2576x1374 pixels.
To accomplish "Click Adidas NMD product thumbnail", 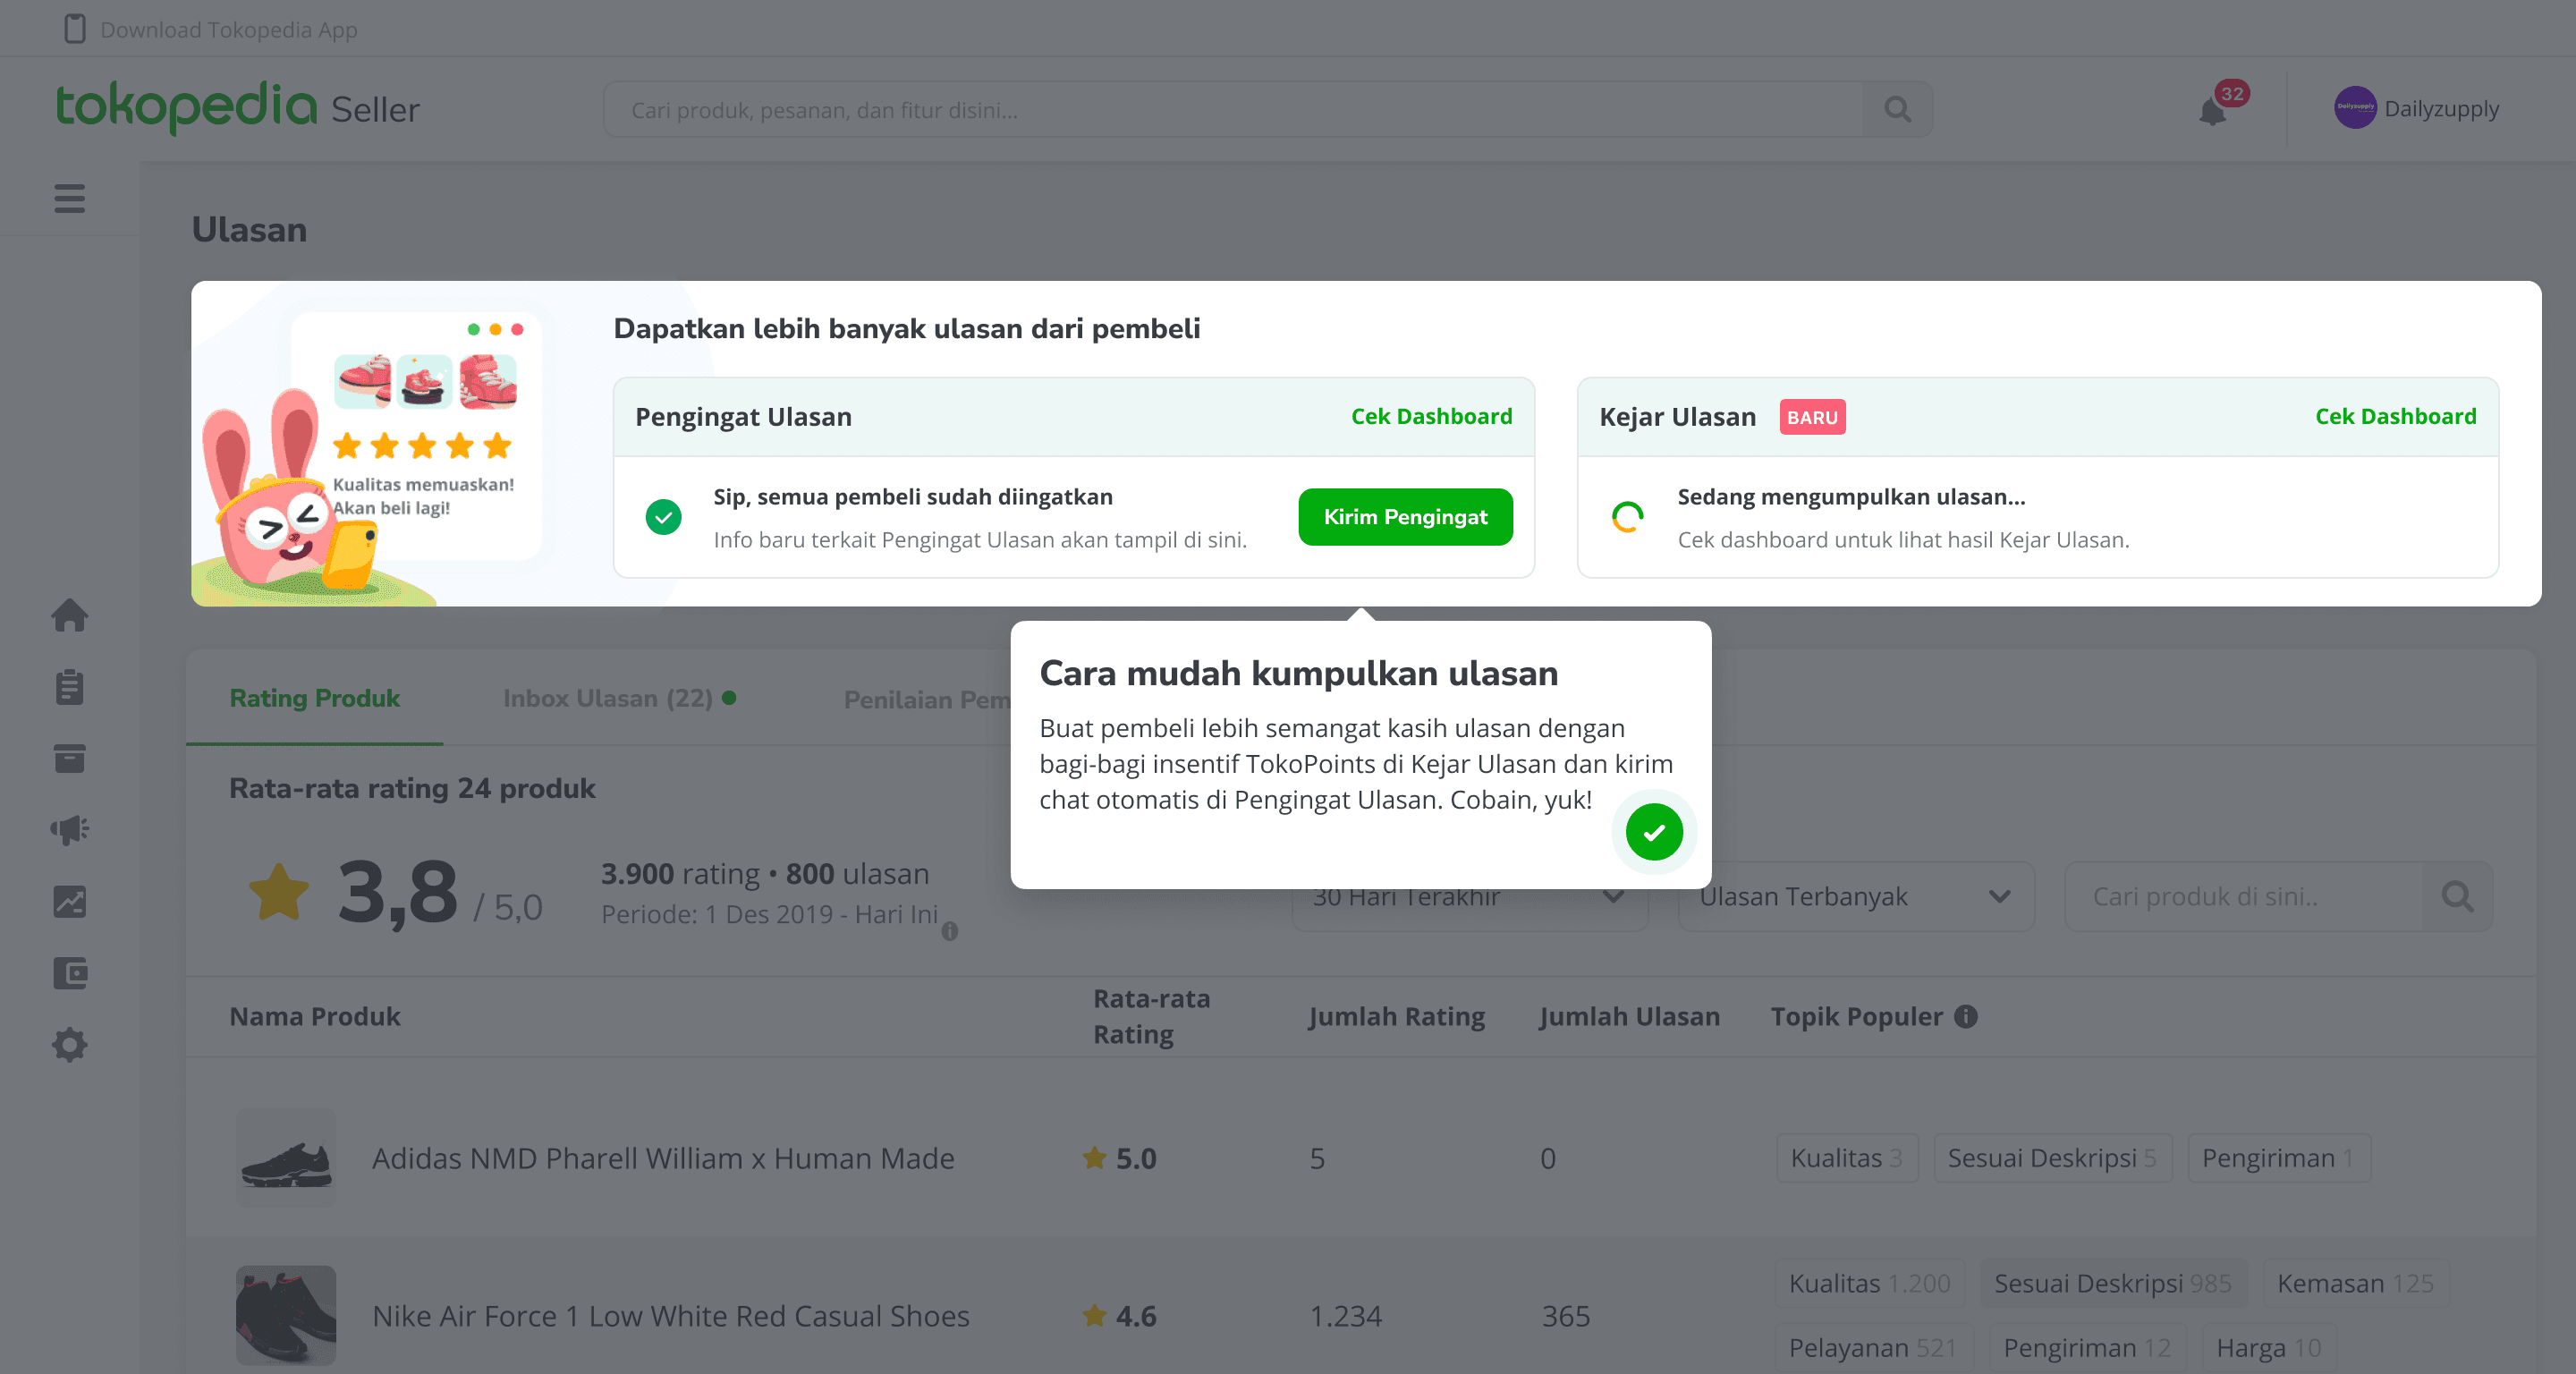I will click(x=286, y=1157).
